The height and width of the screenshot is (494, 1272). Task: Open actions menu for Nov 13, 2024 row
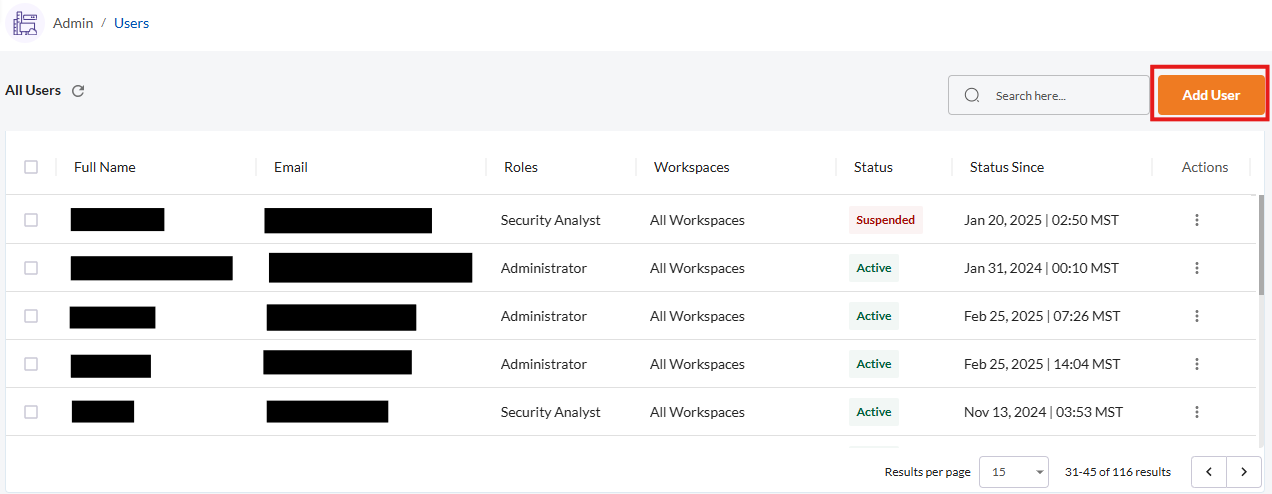tap(1197, 412)
